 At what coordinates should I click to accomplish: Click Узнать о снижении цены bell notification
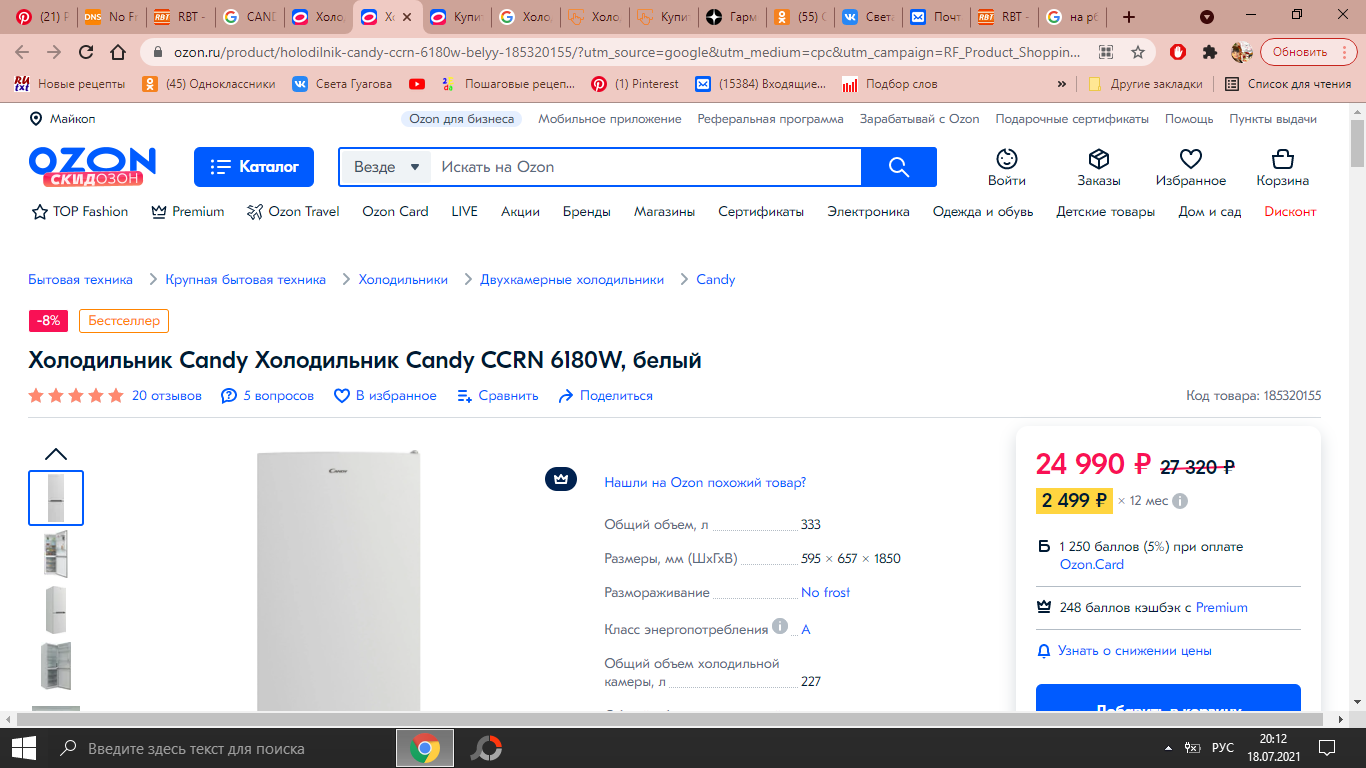[x=1124, y=651]
